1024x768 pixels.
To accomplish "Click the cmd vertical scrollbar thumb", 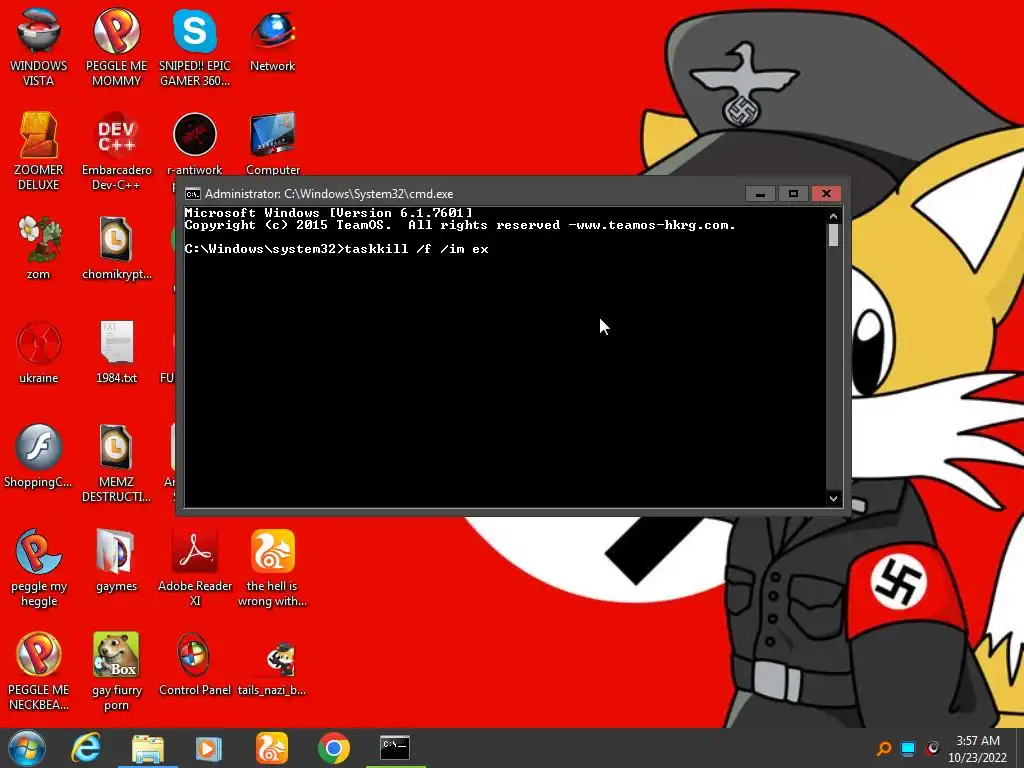I will click(833, 235).
